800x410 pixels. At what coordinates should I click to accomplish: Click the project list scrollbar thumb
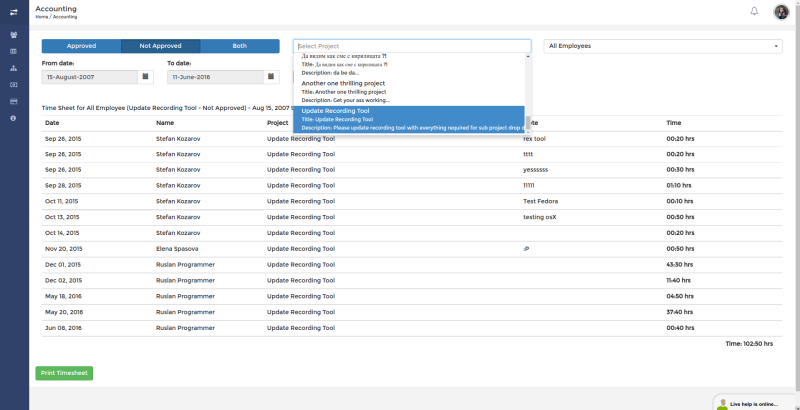click(x=528, y=122)
